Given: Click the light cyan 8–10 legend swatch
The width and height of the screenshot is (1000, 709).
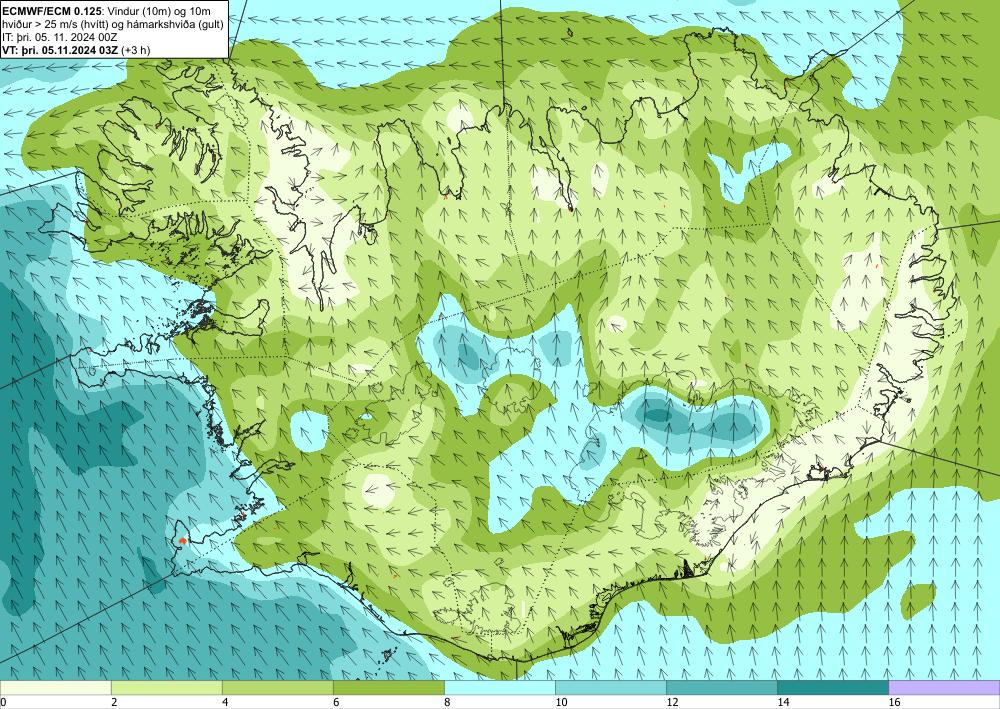Looking at the screenshot, I should (x=500, y=687).
